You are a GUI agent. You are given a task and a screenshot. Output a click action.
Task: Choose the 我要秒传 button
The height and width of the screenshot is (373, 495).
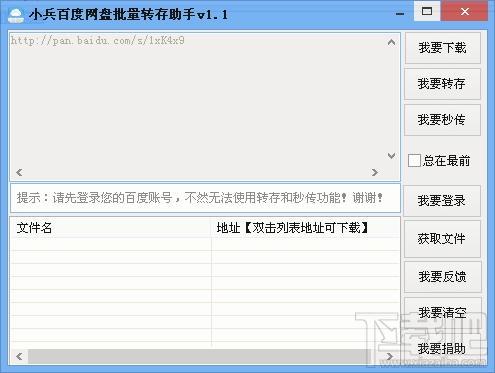point(442,120)
